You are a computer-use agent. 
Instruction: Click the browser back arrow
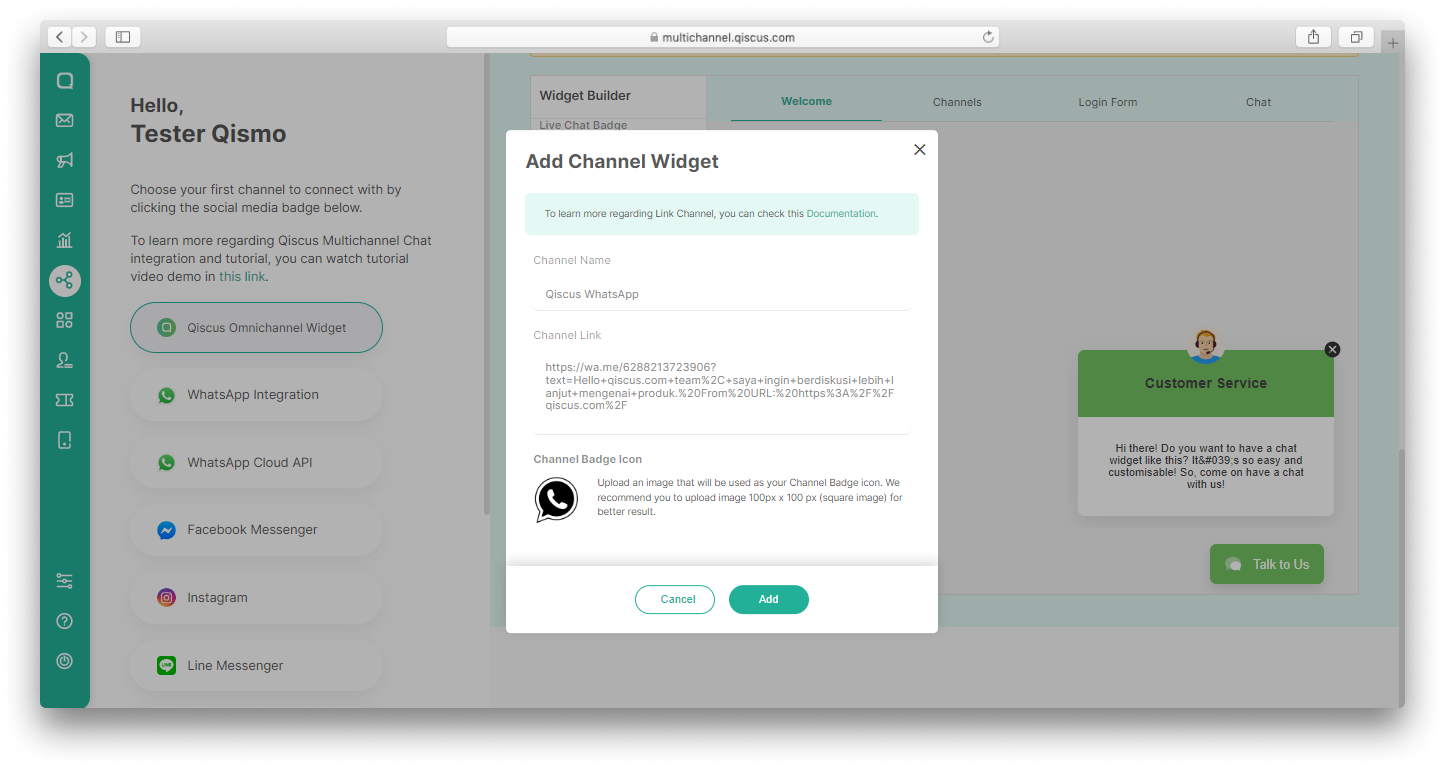(x=59, y=37)
